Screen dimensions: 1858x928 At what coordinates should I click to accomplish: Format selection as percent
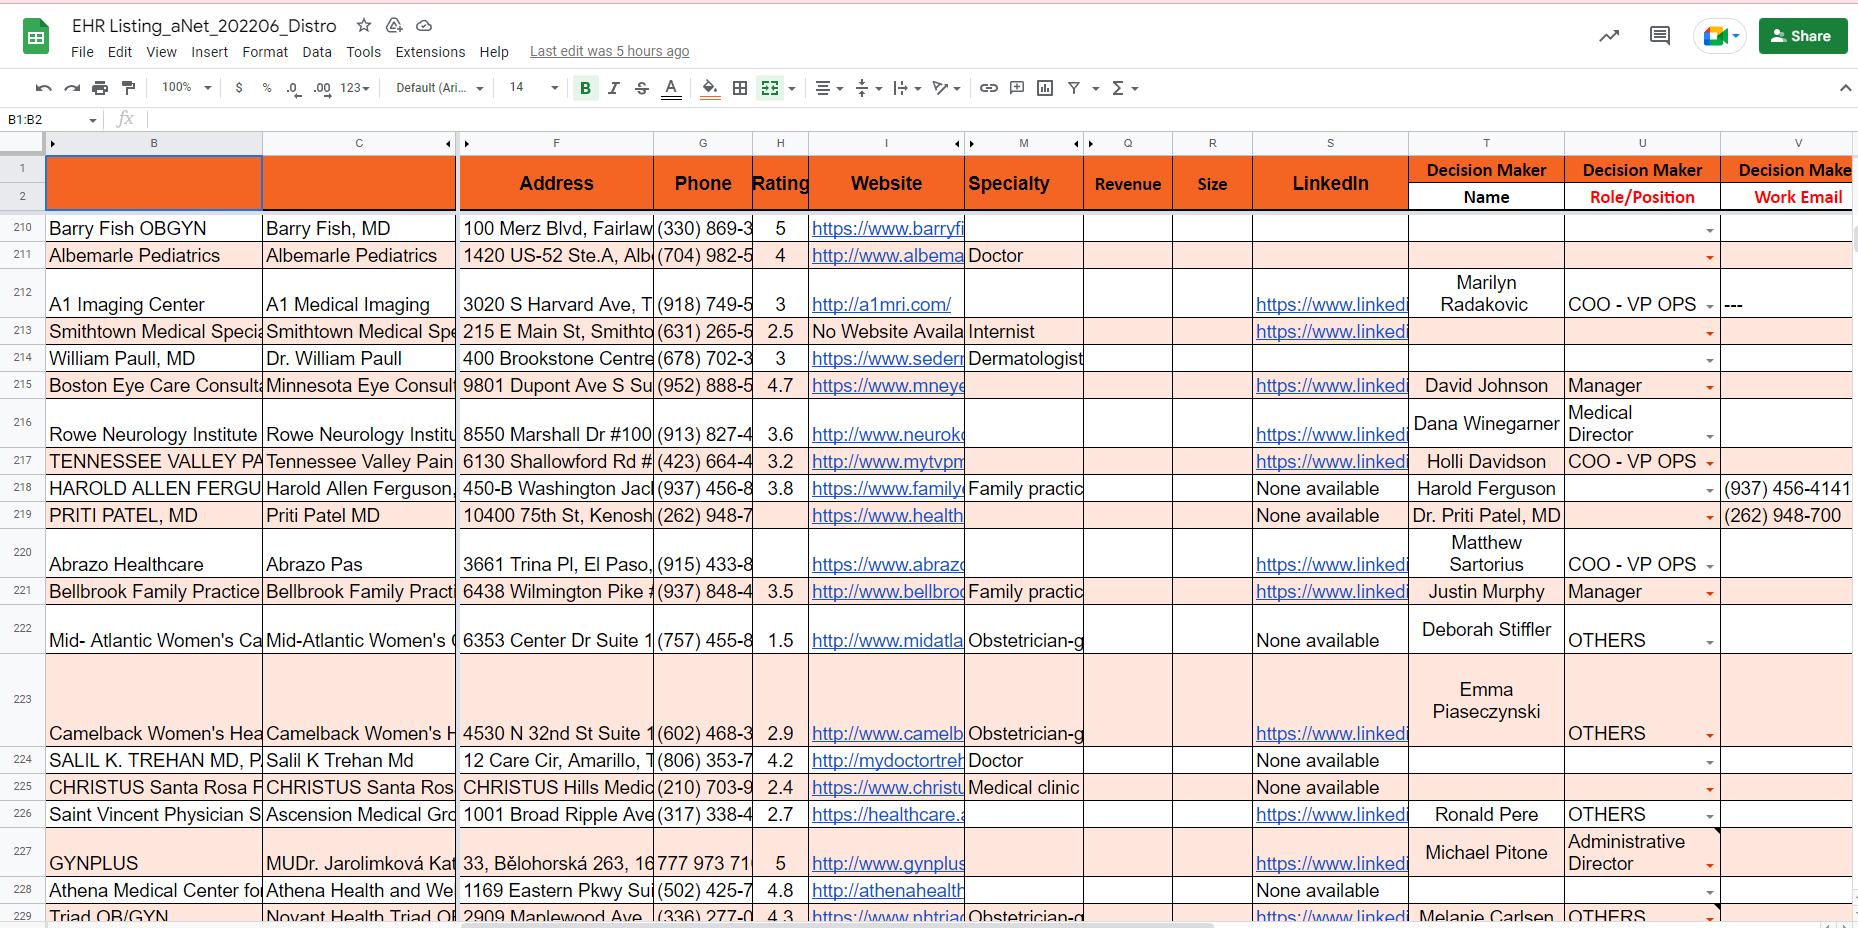[x=267, y=88]
